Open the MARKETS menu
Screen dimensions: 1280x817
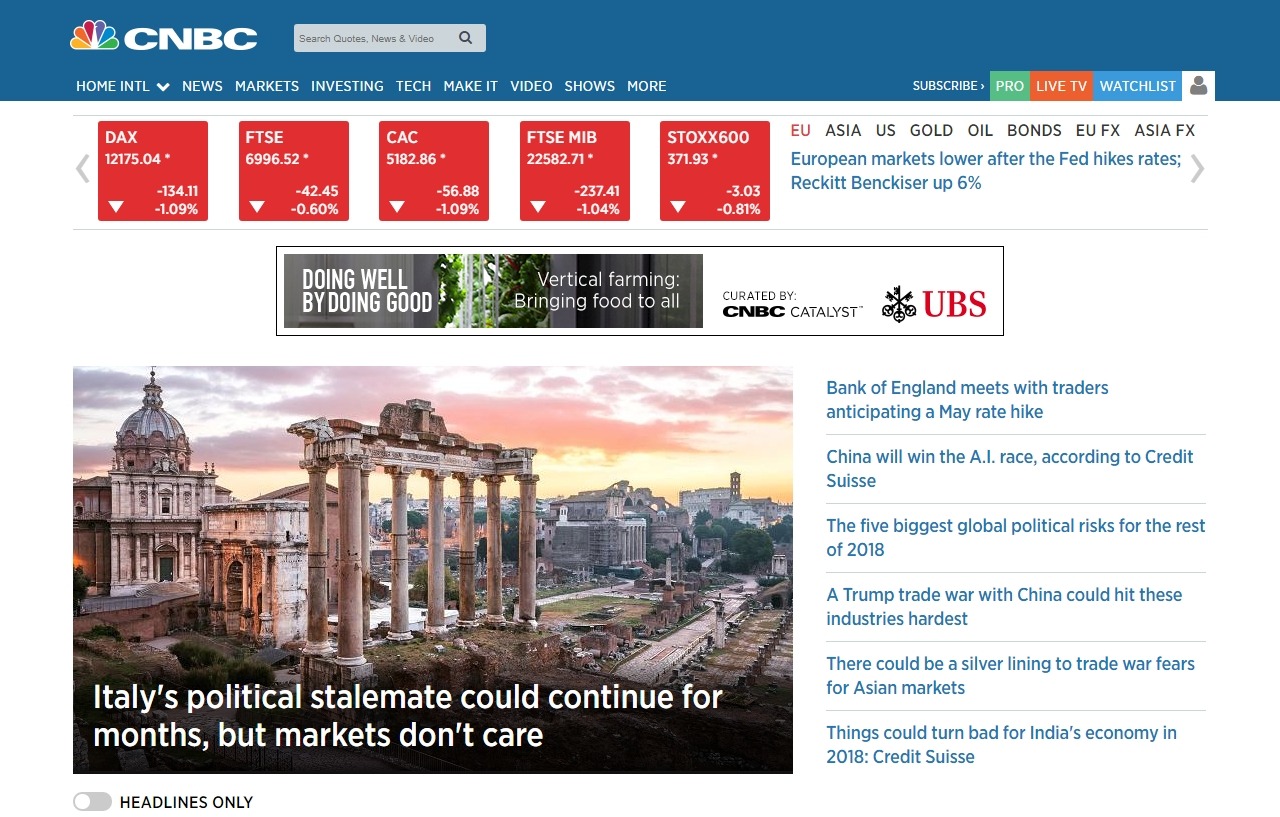click(x=267, y=86)
